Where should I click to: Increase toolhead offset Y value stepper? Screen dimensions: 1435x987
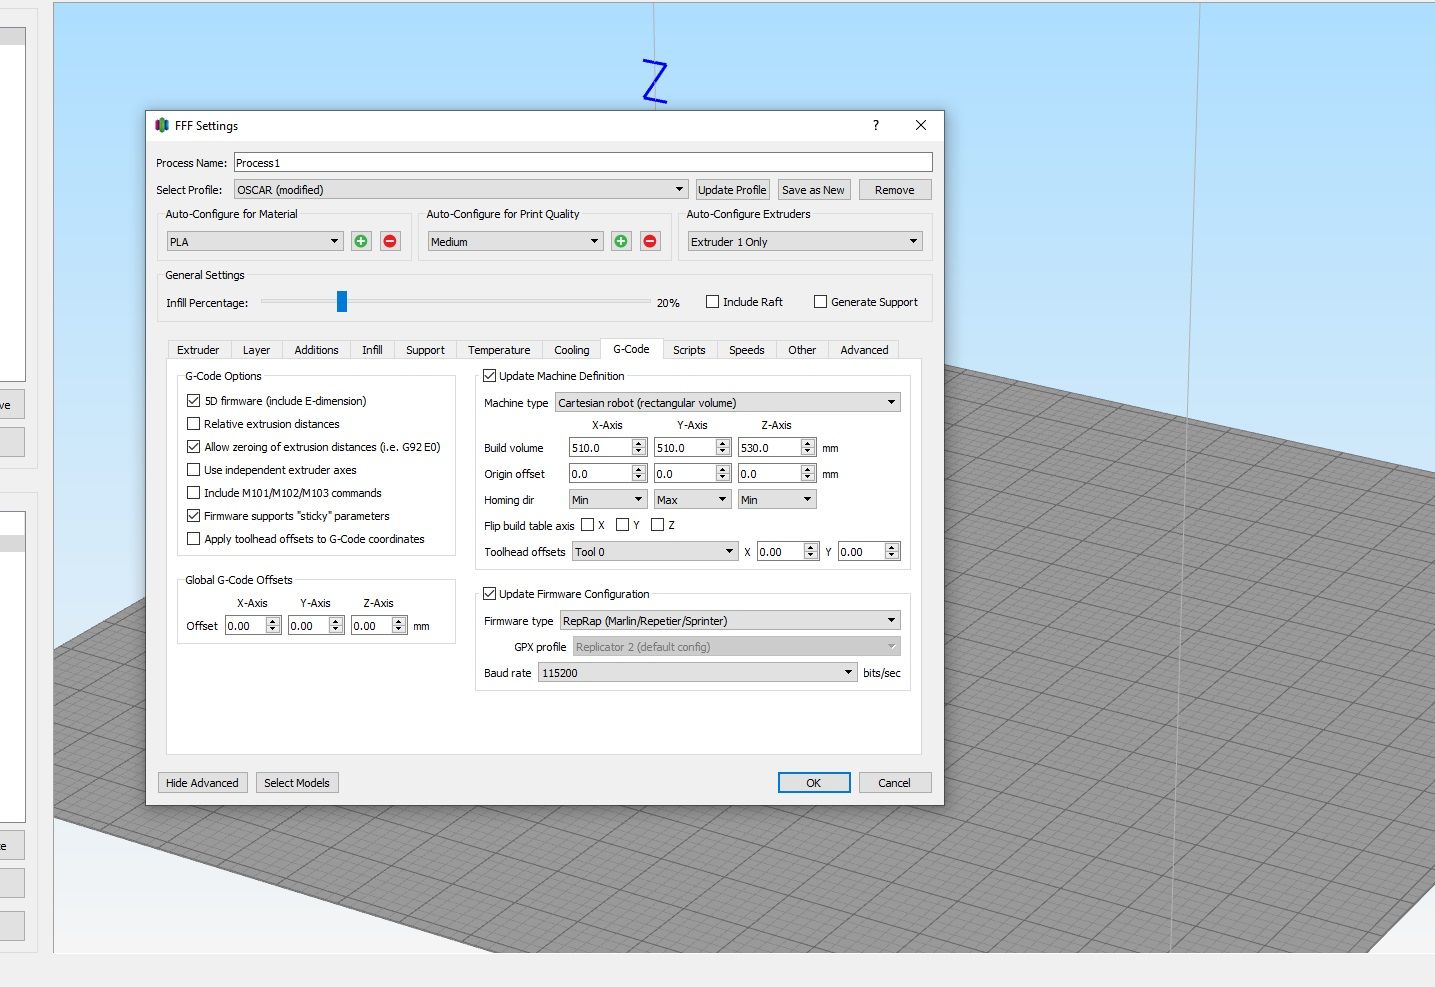pyautogui.click(x=892, y=547)
